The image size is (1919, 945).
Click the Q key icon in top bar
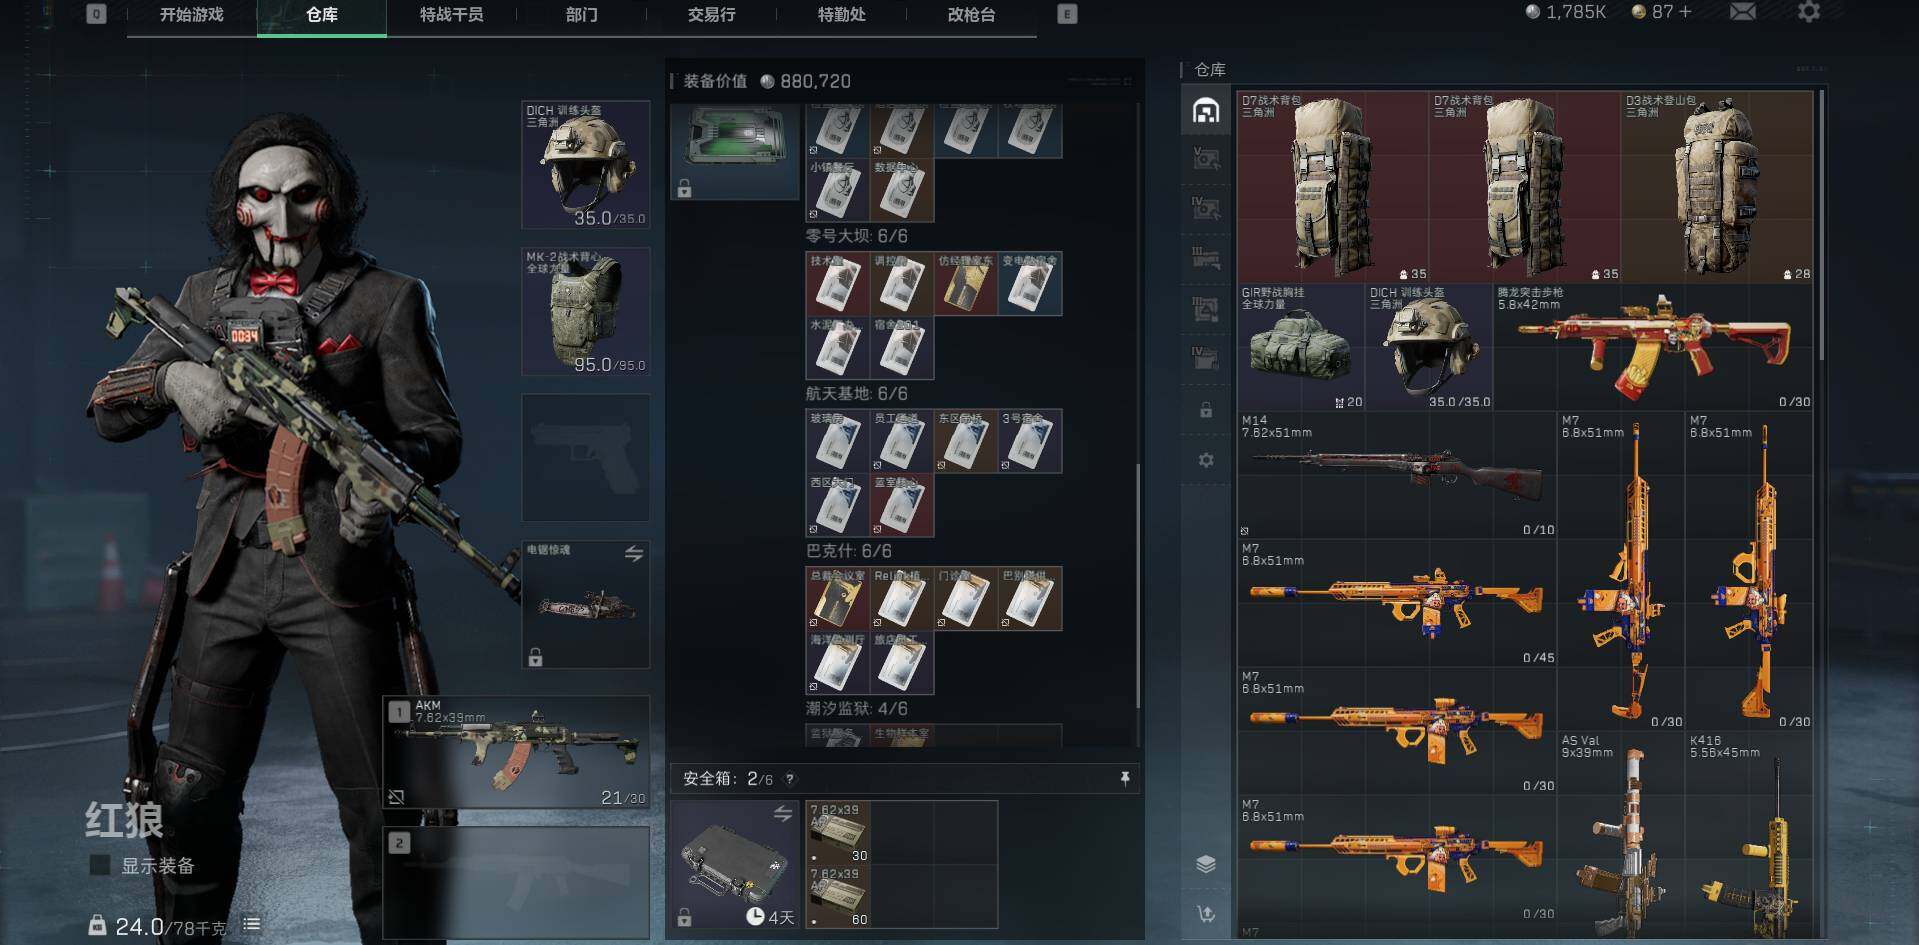(x=96, y=14)
